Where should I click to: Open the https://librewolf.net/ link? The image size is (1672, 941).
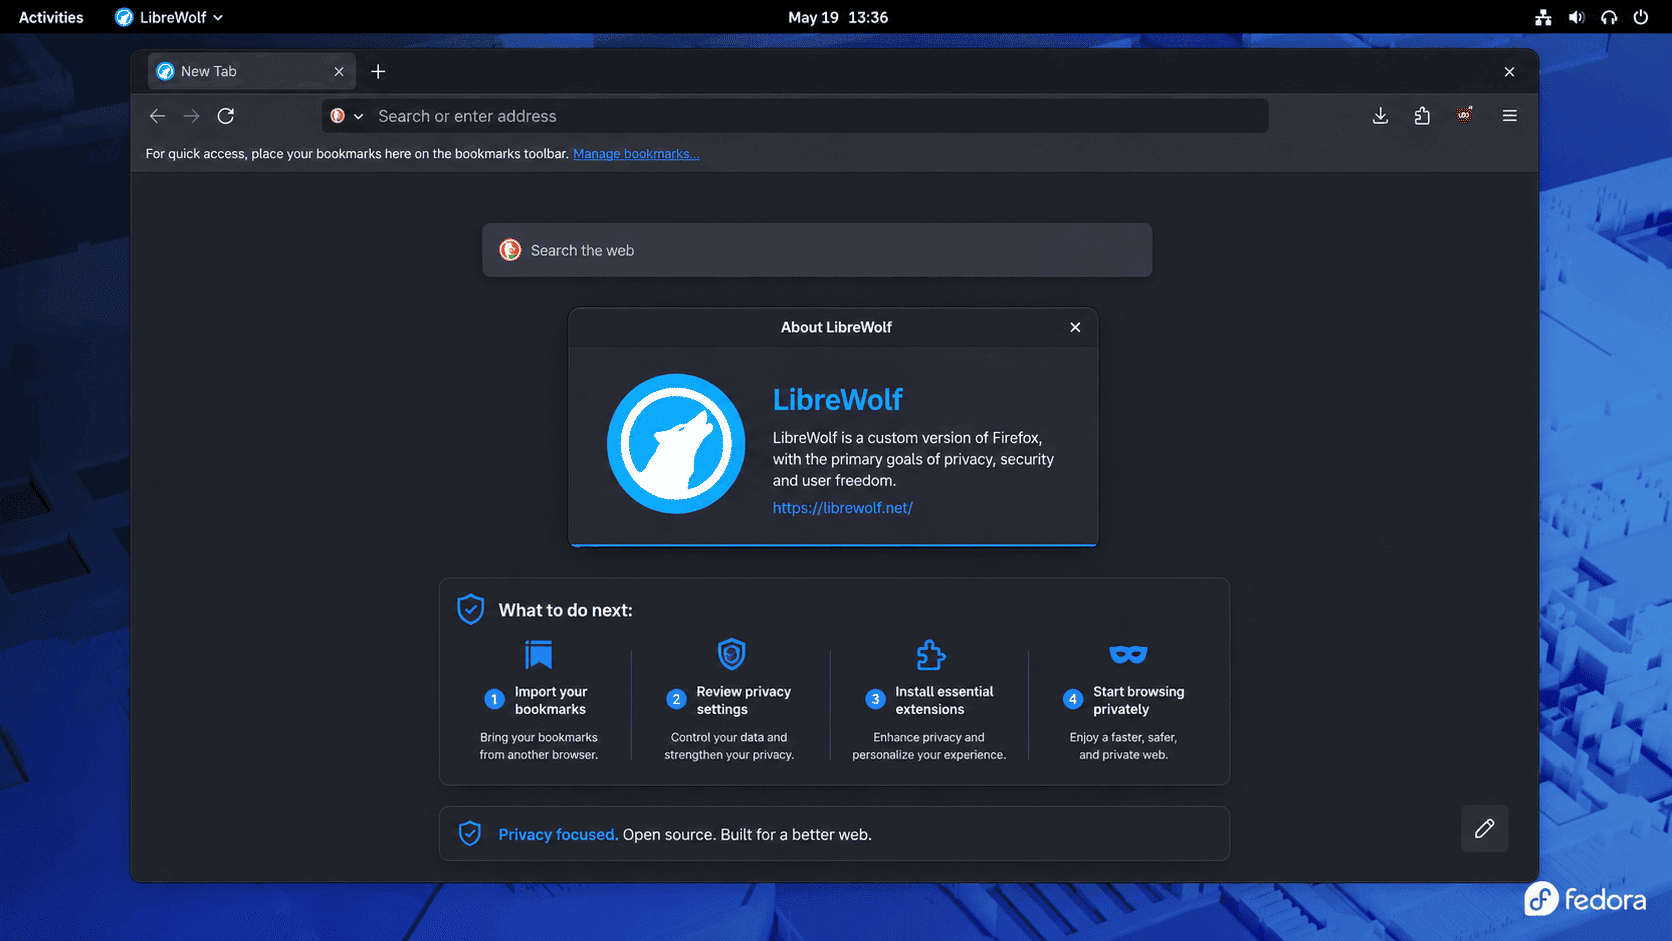pyautogui.click(x=842, y=508)
